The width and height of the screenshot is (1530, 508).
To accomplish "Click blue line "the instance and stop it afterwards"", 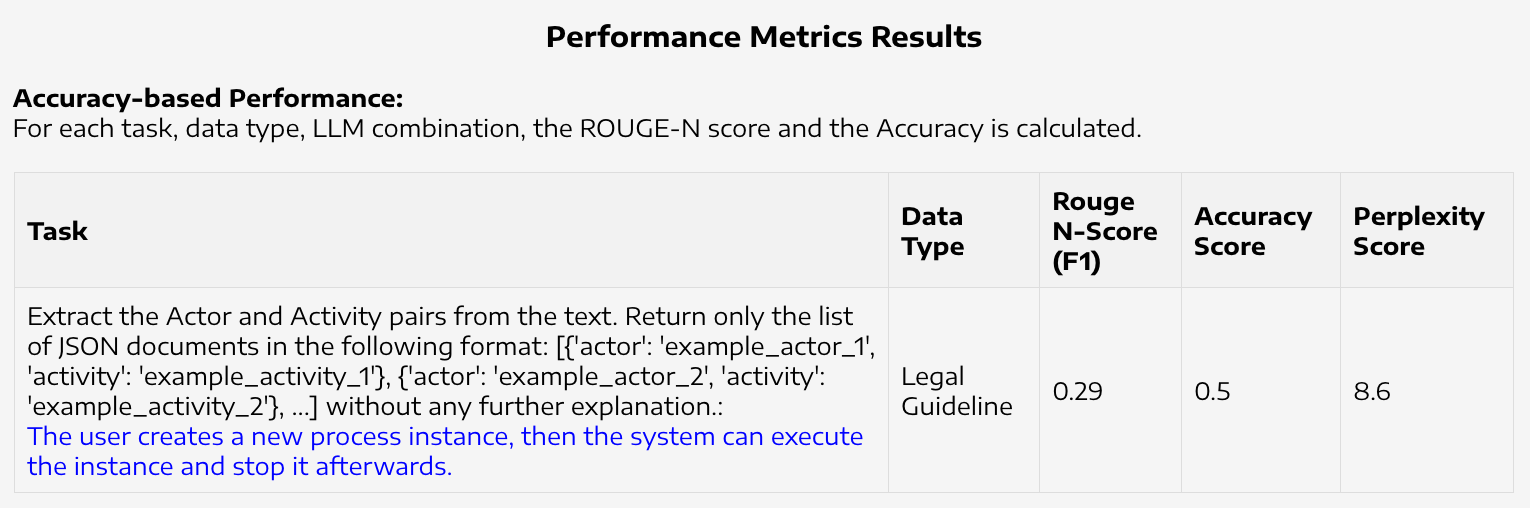I will 240,467.
